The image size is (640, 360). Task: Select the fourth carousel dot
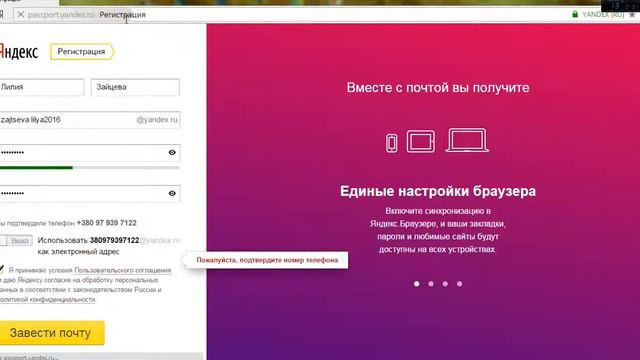click(460, 284)
